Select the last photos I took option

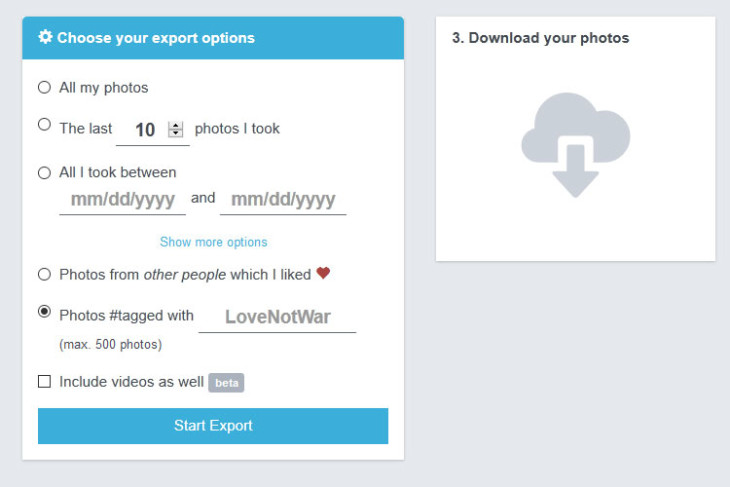pos(44,124)
